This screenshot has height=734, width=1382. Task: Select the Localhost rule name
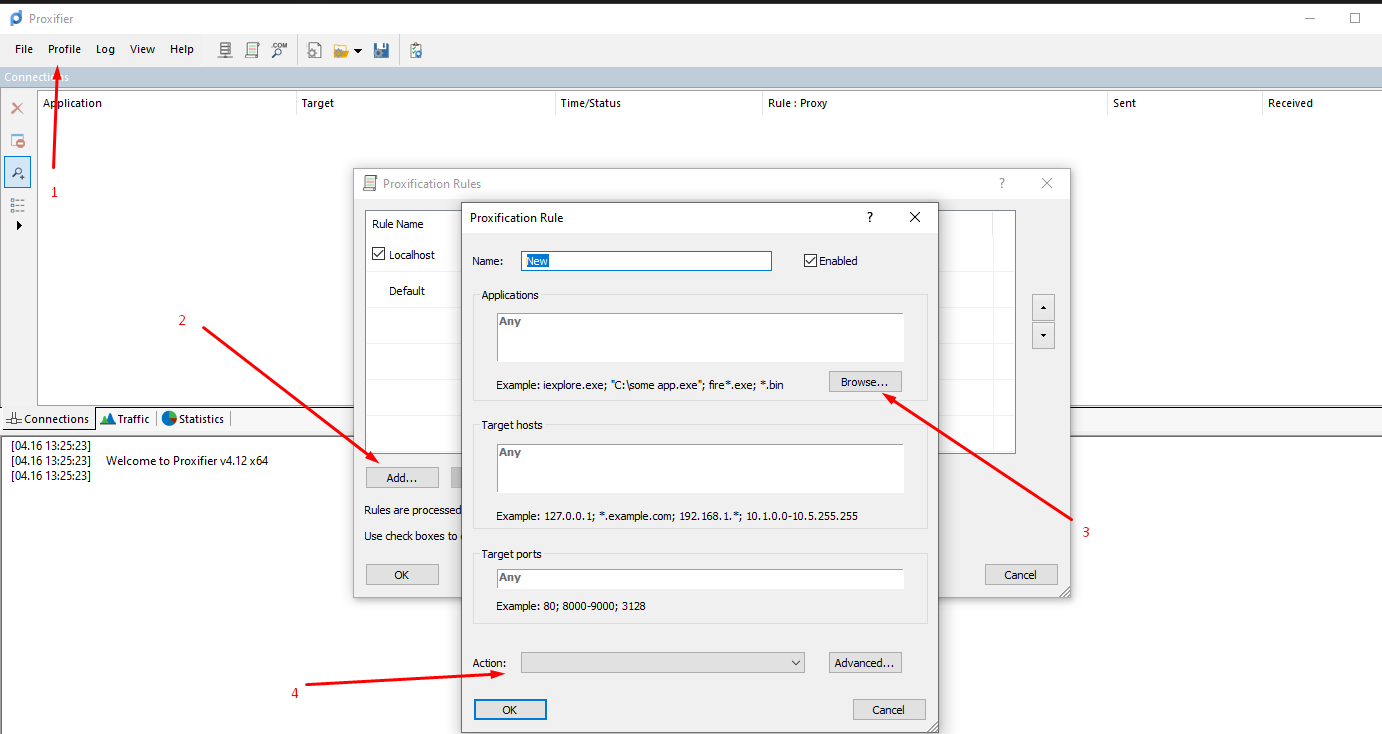pyautogui.click(x=412, y=255)
